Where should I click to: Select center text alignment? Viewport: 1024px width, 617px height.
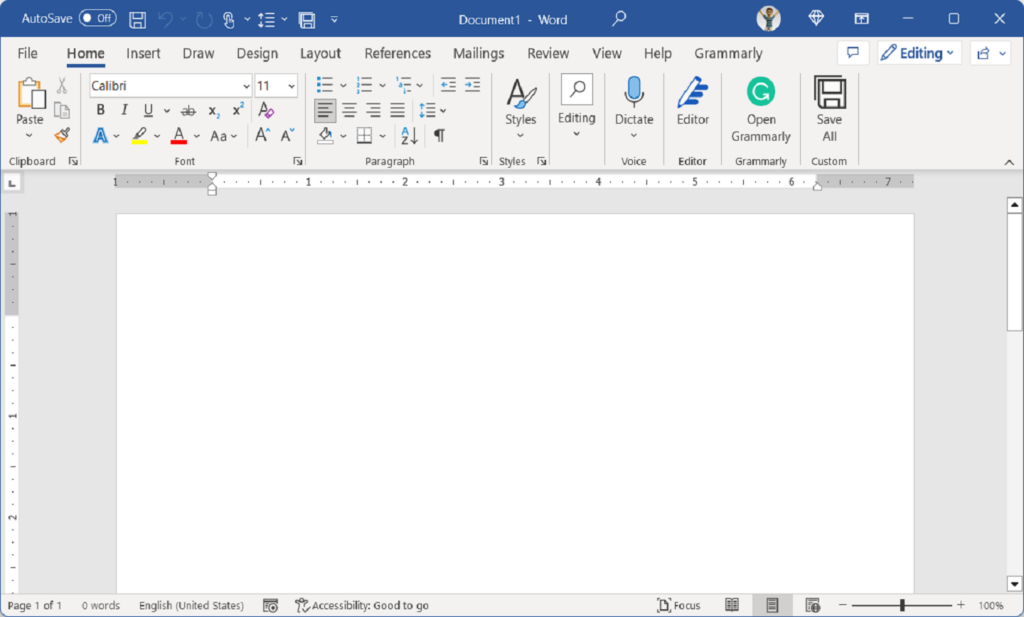(348, 110)
